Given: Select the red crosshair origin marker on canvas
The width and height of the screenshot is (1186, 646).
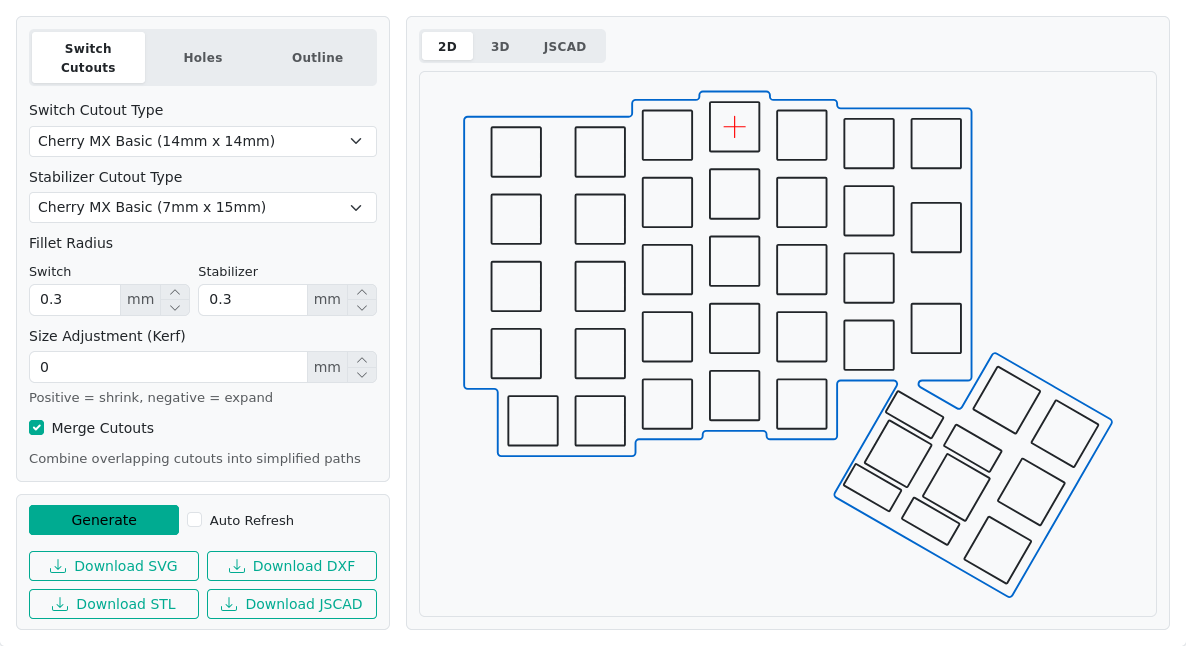Looking at the screenshot, I should (x=734, y=126).
